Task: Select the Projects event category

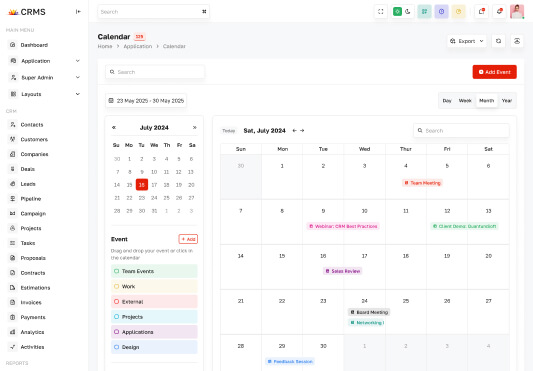Action: [x=154, y=317]
